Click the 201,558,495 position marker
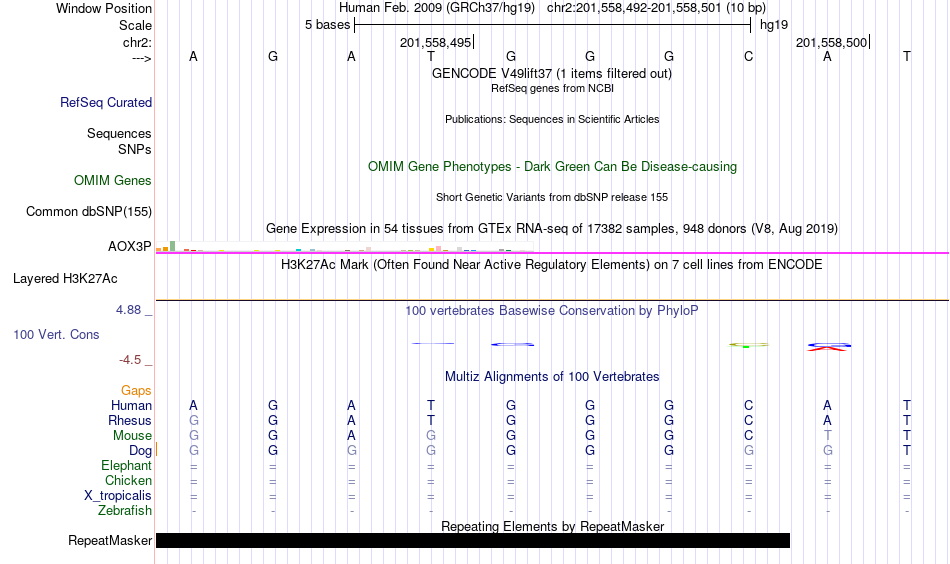 (436, 42)
